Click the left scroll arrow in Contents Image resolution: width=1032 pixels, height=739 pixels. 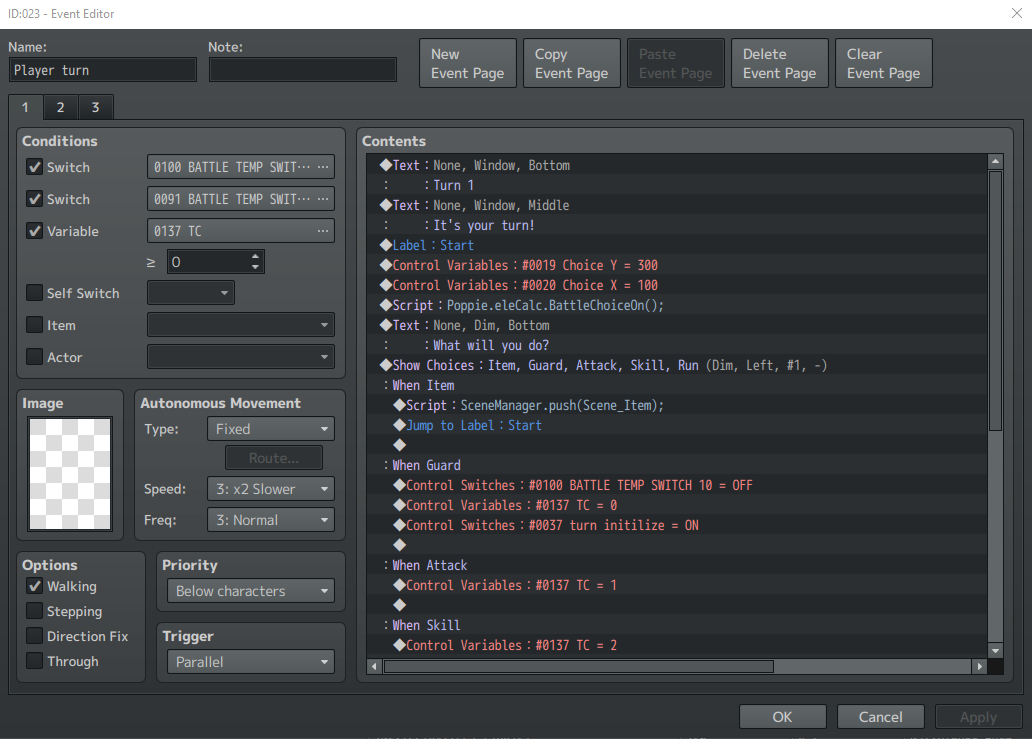tap(375, 666)
